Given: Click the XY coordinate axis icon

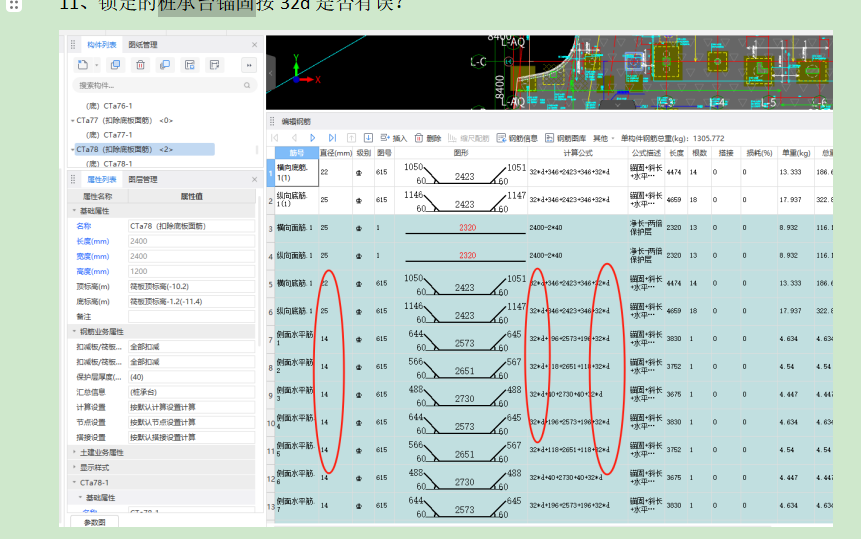Looking at the screenshot, I should click(303, 71).
